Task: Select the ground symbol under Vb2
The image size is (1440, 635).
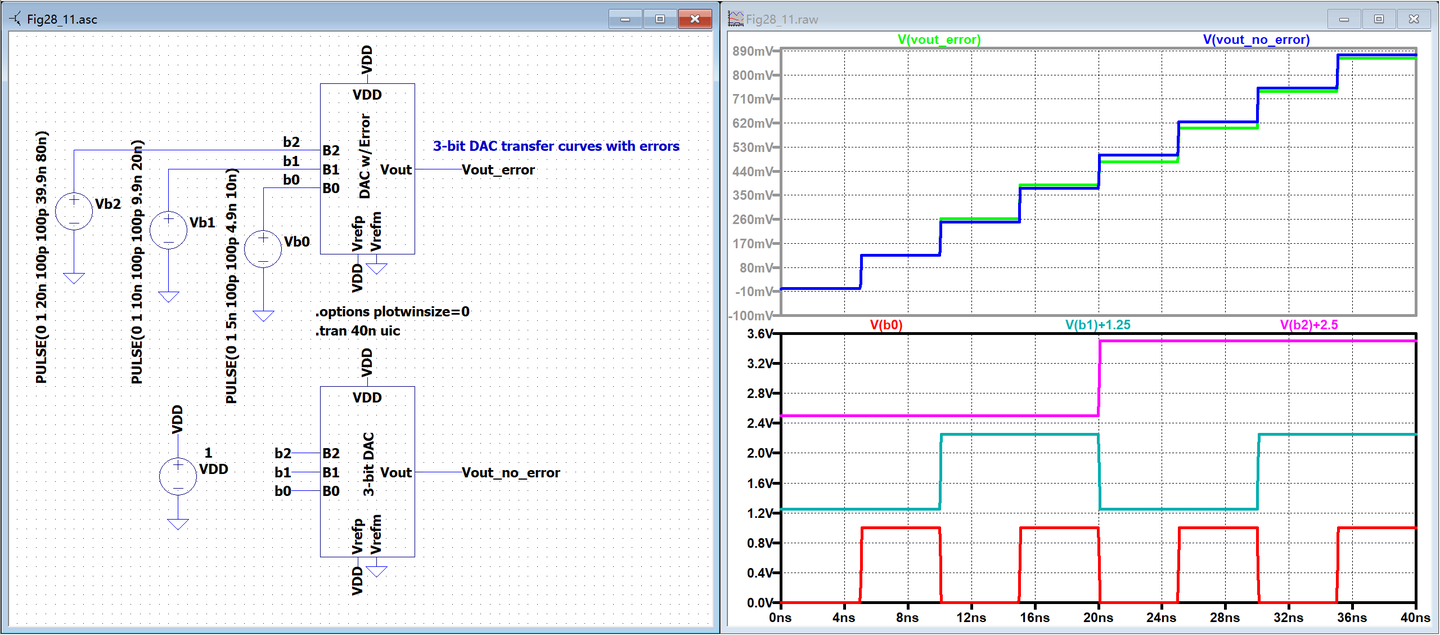Action: [x=74, y=277]
